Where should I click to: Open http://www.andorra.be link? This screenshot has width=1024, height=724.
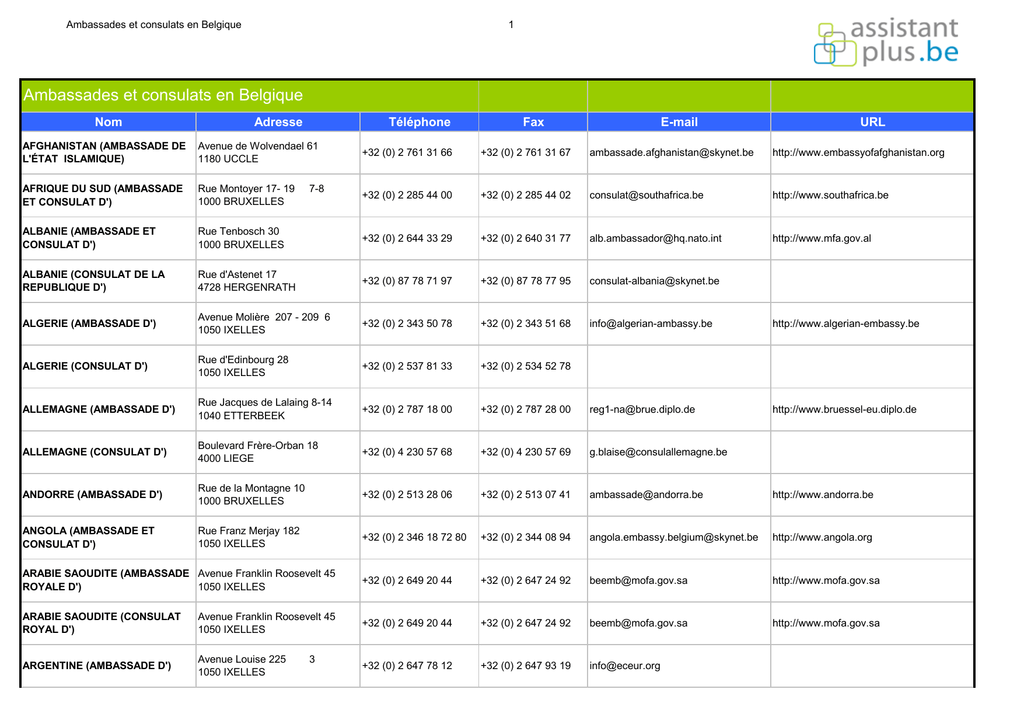coord(823,495)
